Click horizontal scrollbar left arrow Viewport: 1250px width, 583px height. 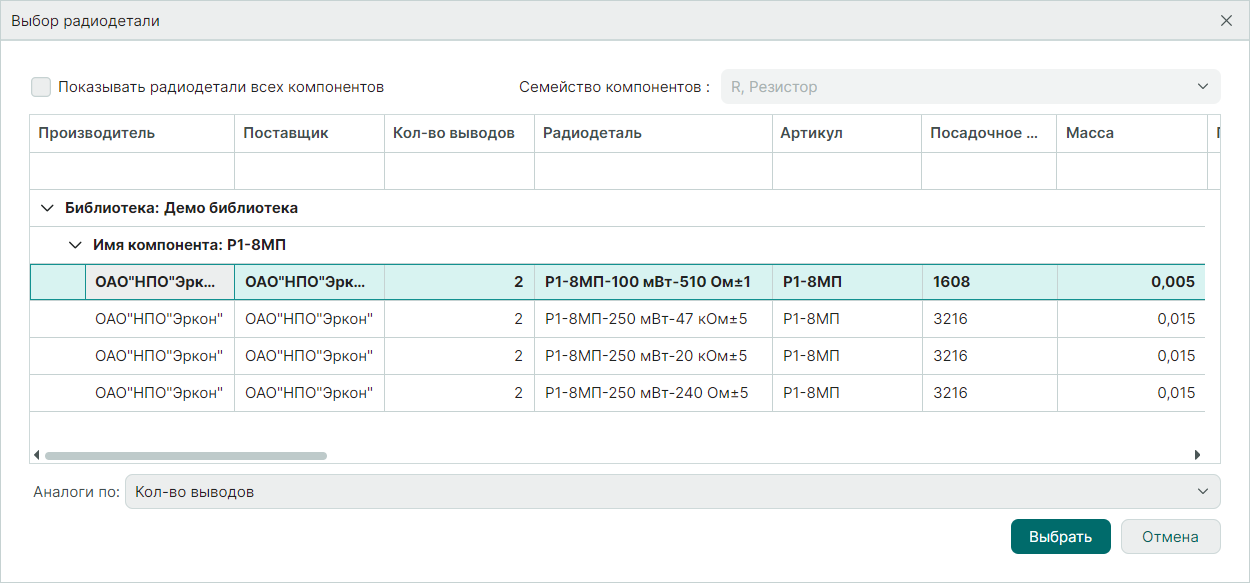pos(37,455)
